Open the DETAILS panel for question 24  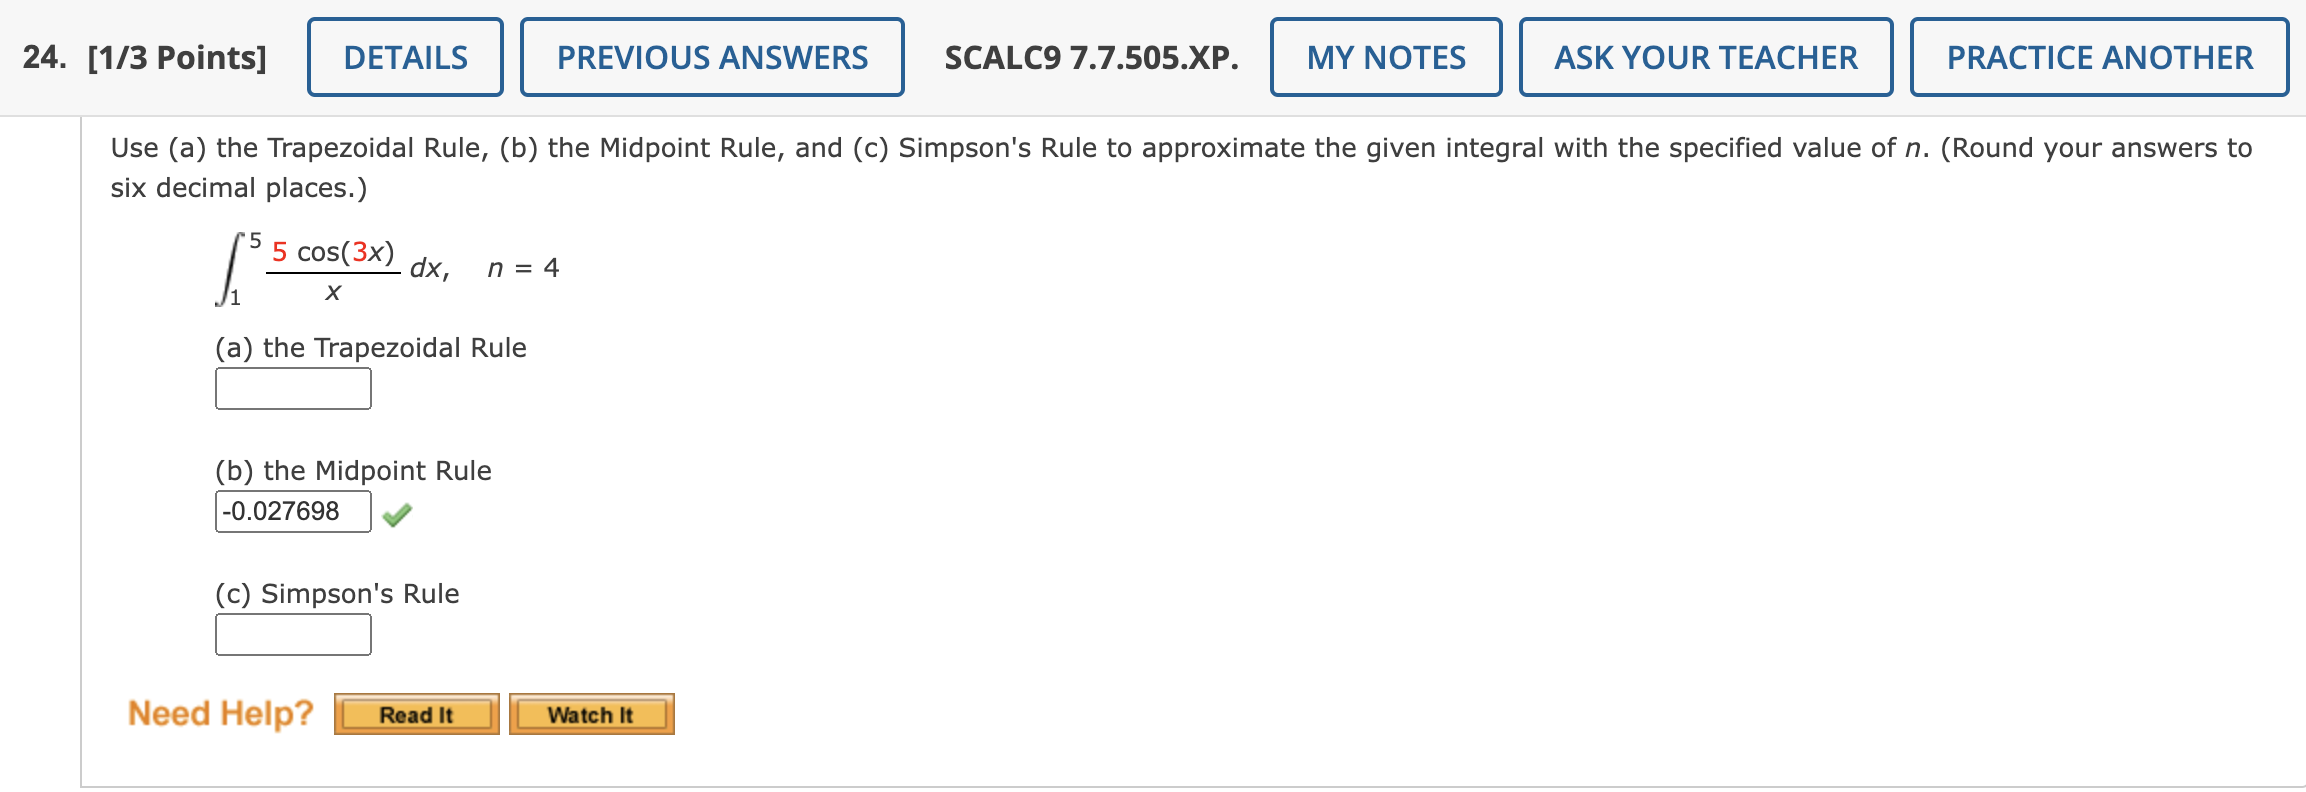pyautogui.click(x=404, y=57)
